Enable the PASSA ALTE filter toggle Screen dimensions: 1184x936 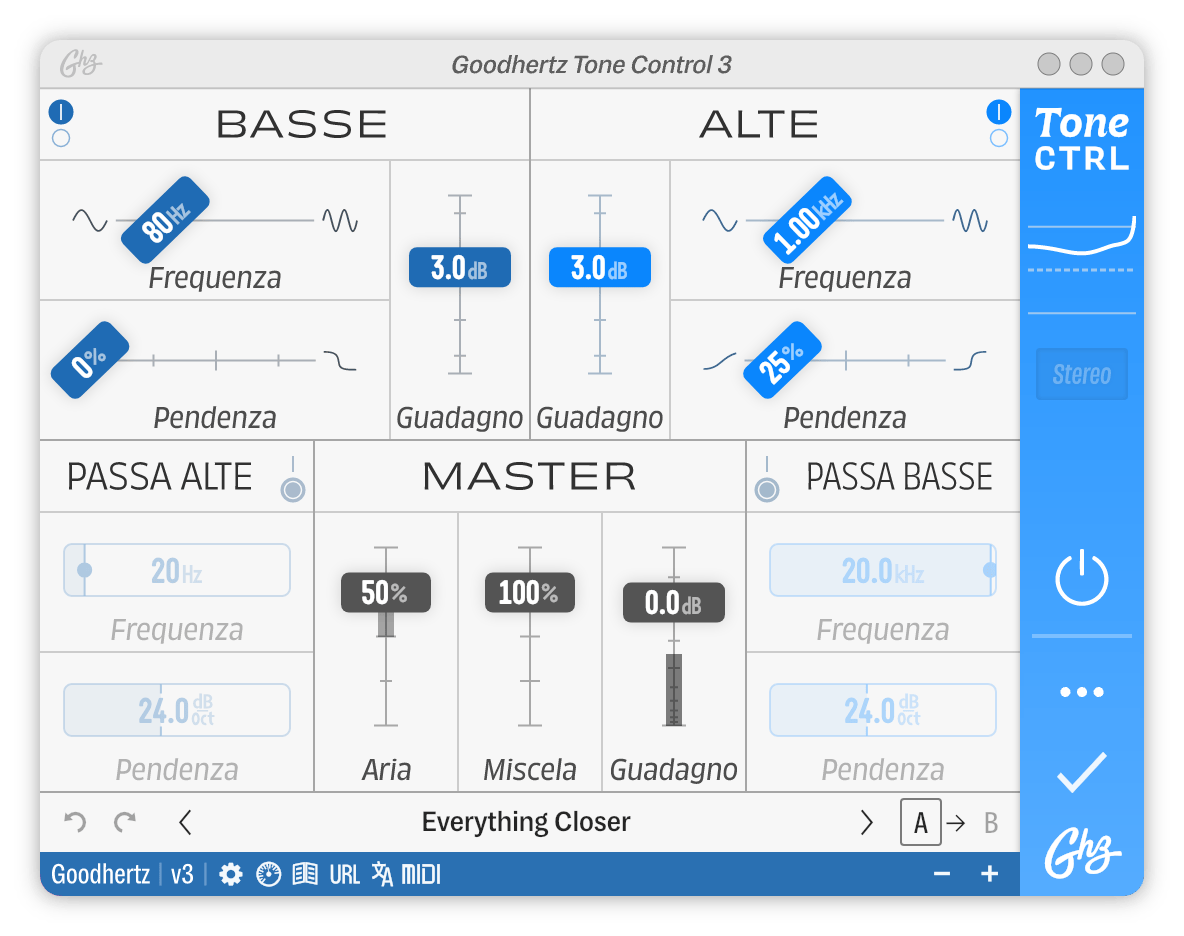point(293,489)
